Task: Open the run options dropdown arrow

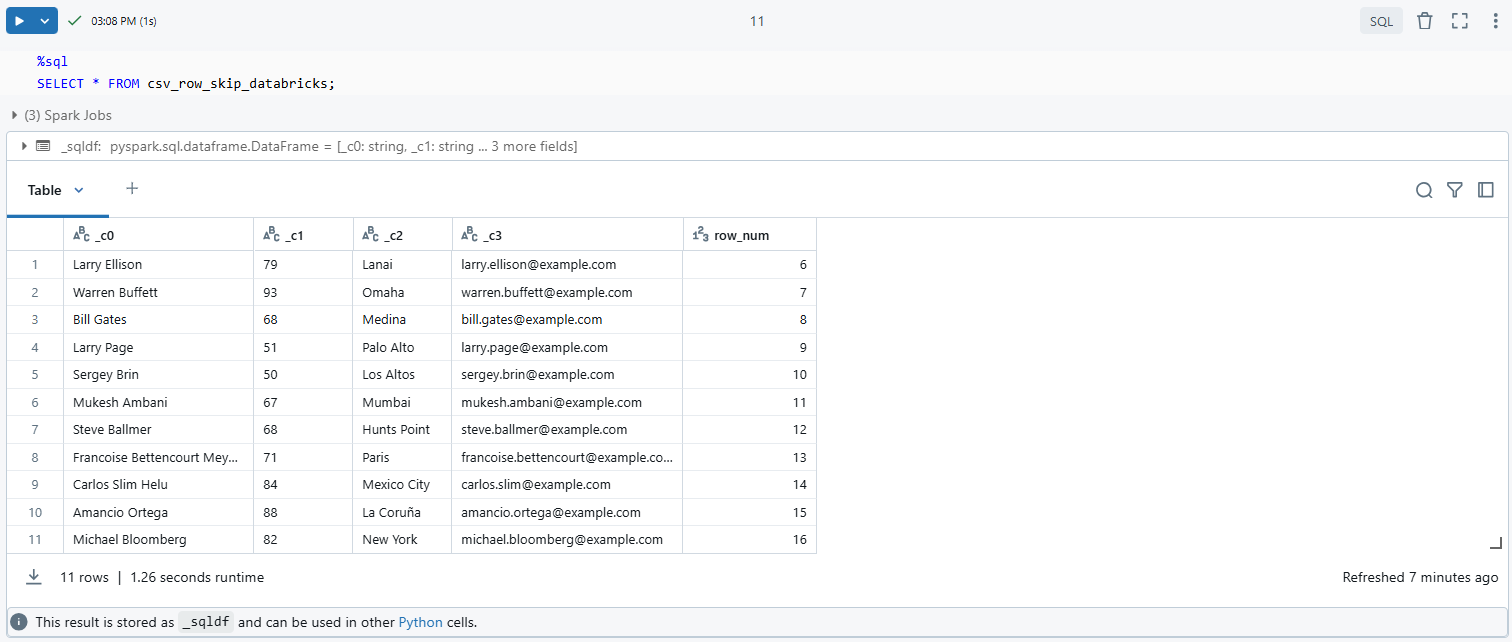Action: coord(44,20)
